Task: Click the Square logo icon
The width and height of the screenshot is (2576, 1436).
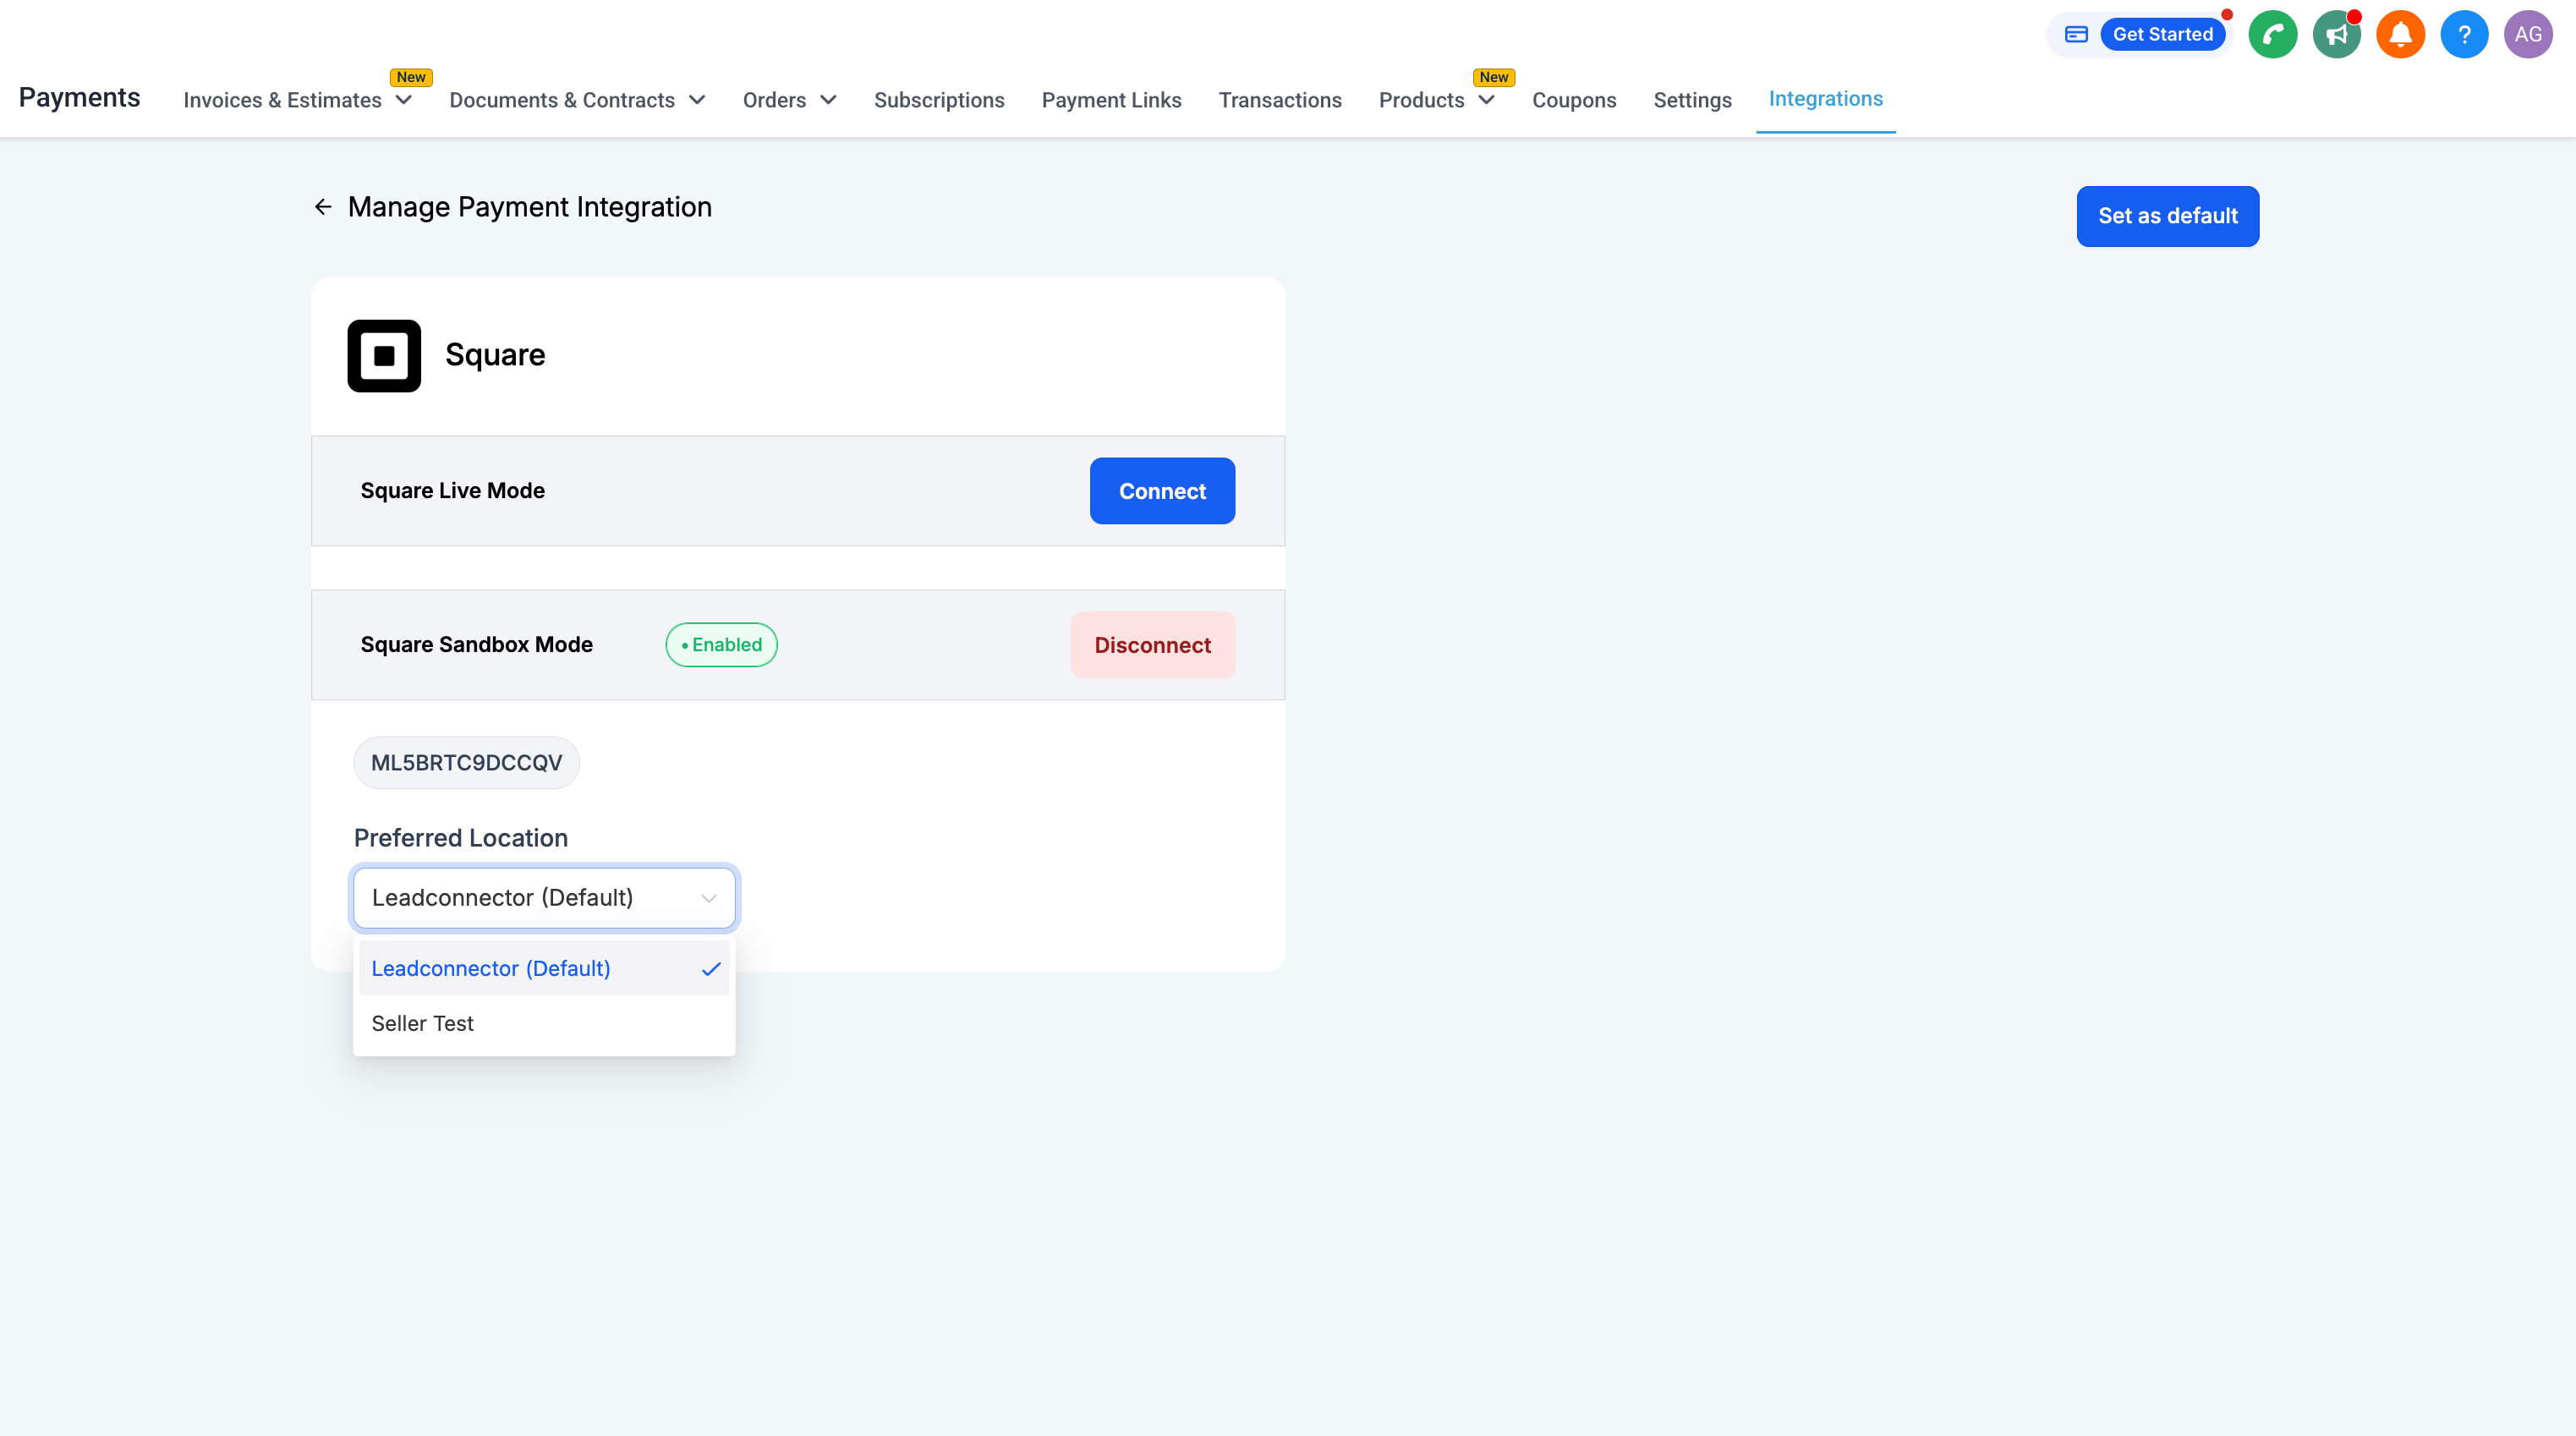Action: click(384, 356)
